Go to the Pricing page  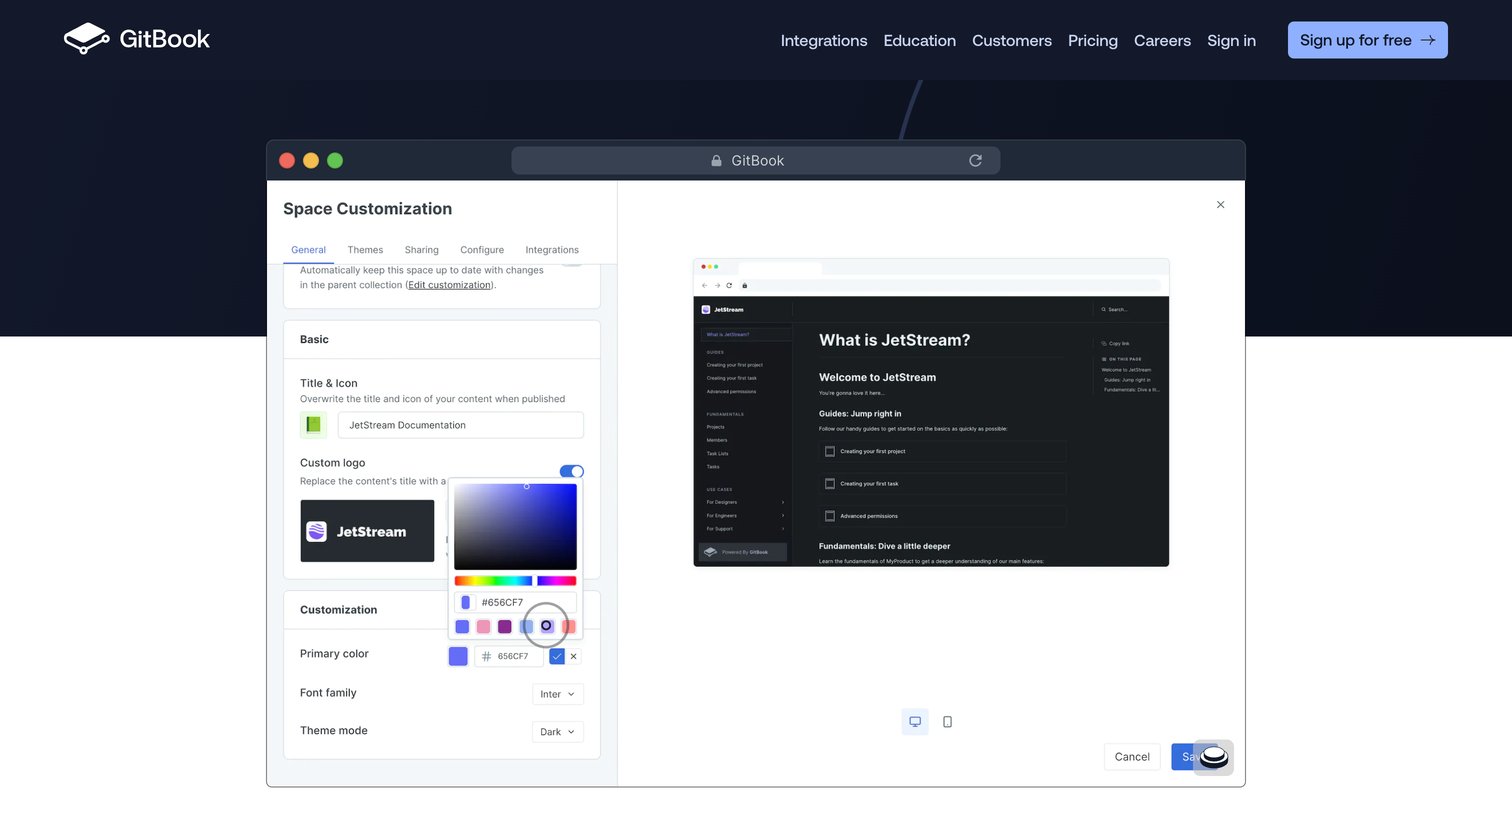coord(1093,40)
